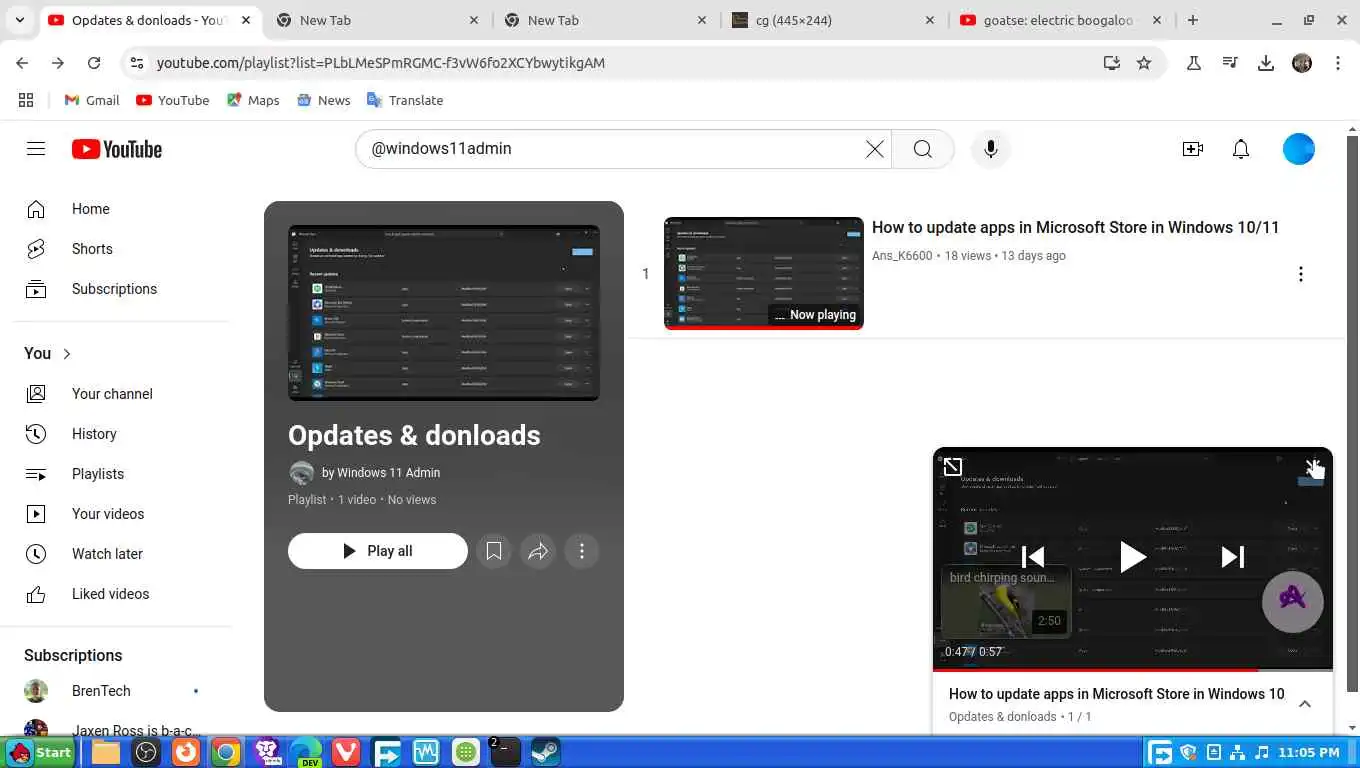Click the address bar URL
The height and width of the screenshot is (768, 1360).
pos(381,63)
